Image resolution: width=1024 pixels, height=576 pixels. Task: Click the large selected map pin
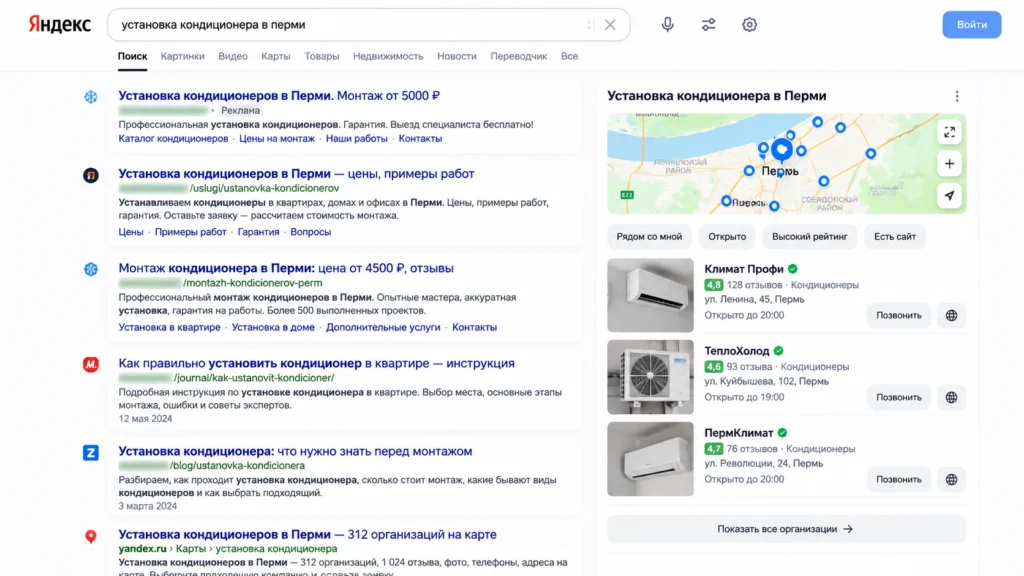pyautogui.click(x=782, y=151)
